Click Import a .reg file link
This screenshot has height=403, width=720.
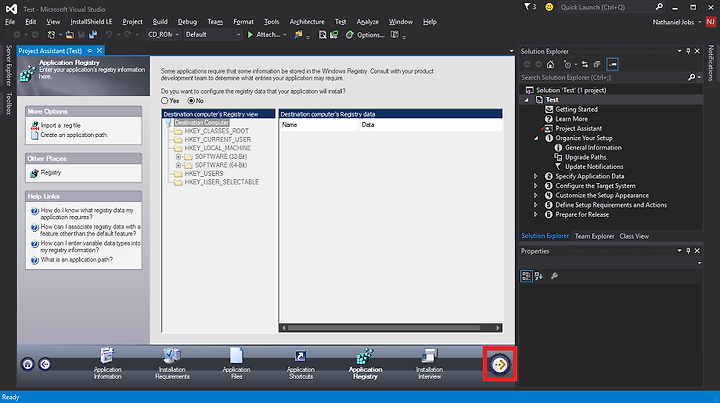pyautogui.click(x=61, y=125)
